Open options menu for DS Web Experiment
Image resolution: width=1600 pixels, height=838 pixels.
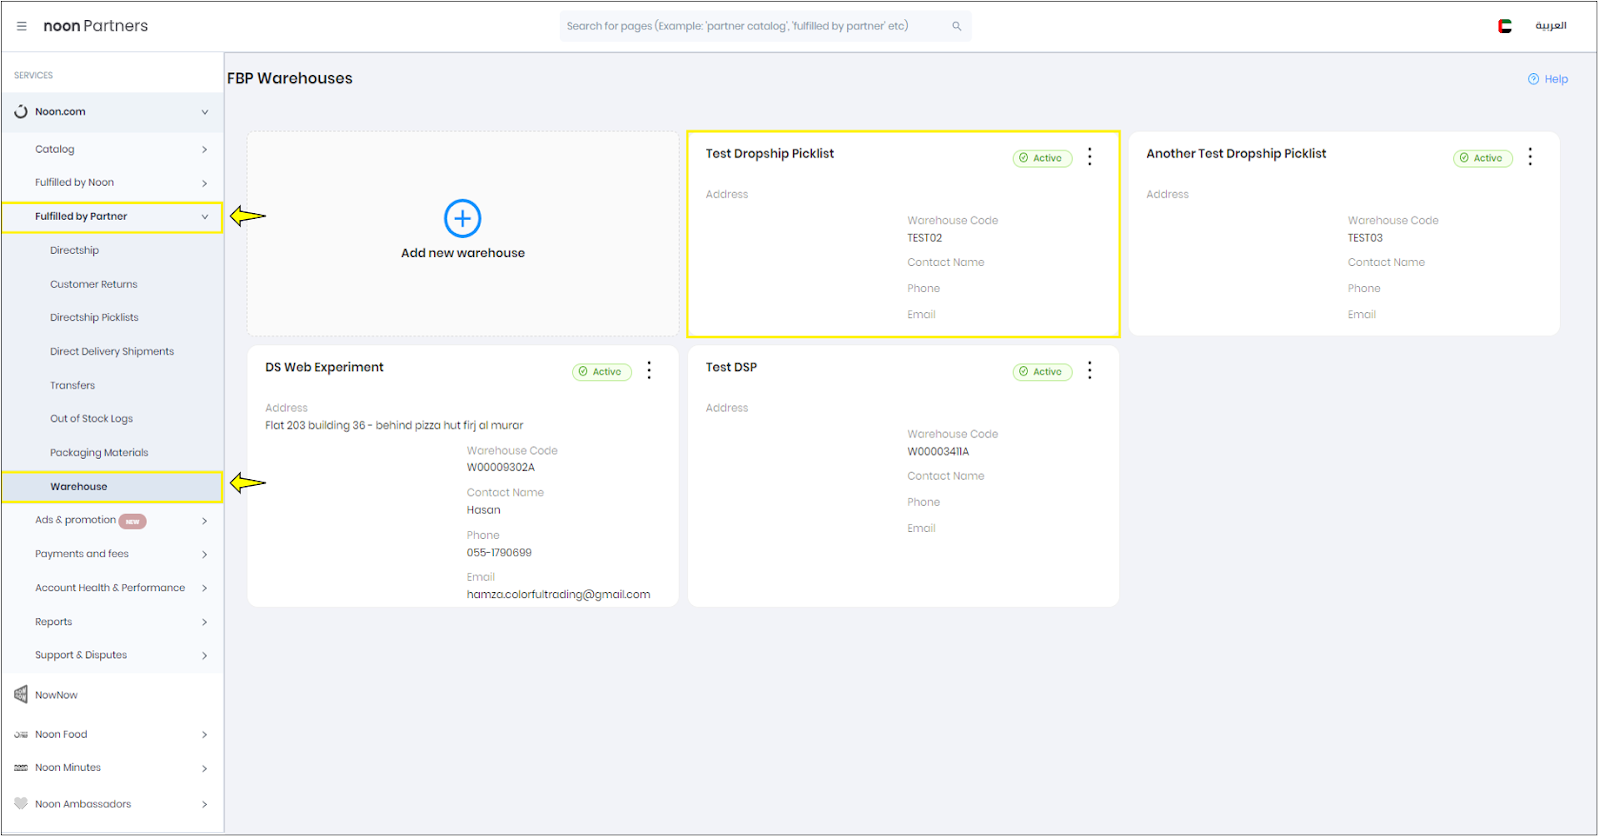click(x=649, y=371)
